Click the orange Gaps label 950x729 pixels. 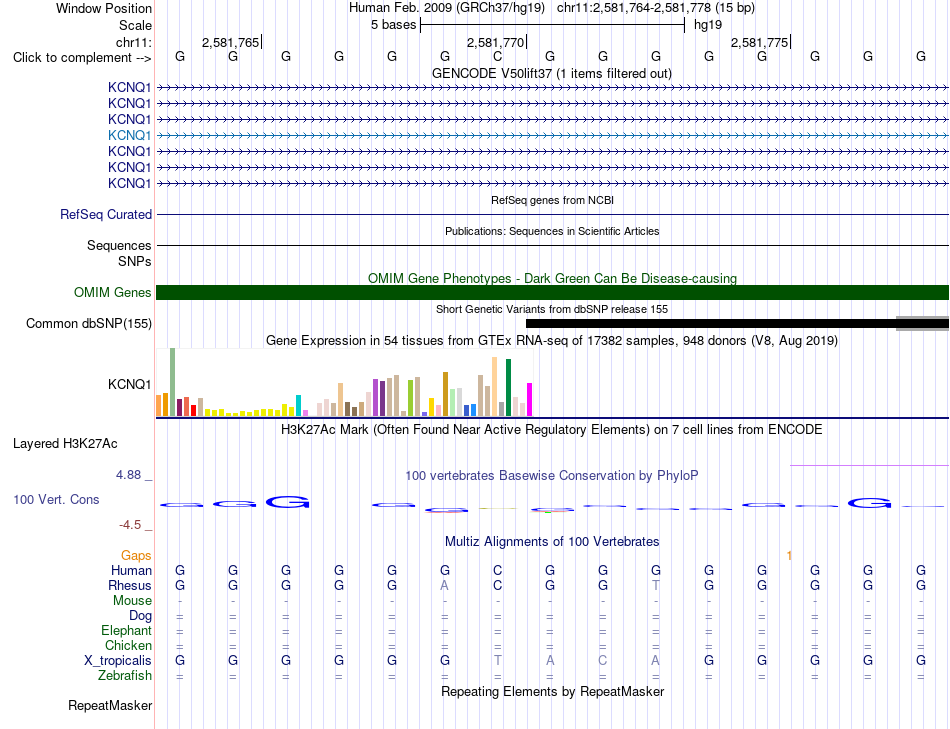coord(136,555)
